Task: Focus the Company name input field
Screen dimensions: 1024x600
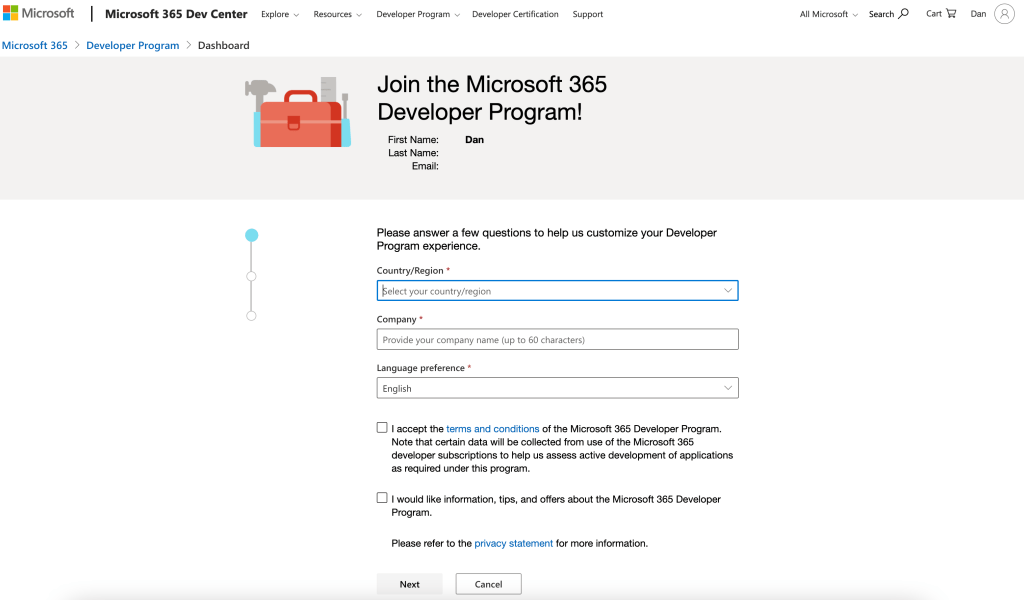Action: pos(557,340)
